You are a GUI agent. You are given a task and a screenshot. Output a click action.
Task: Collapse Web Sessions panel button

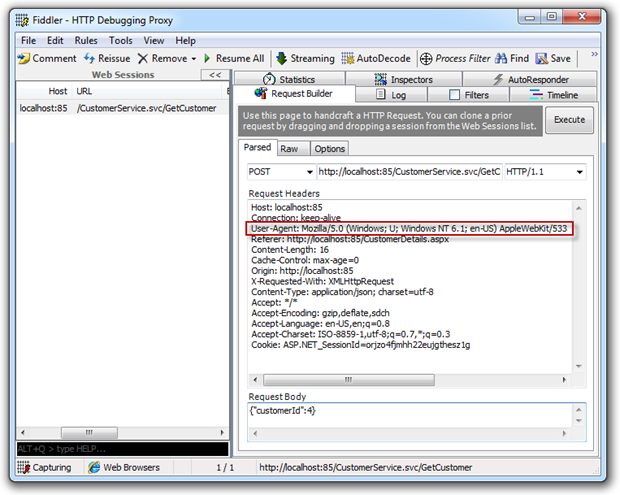click(215, 75)
